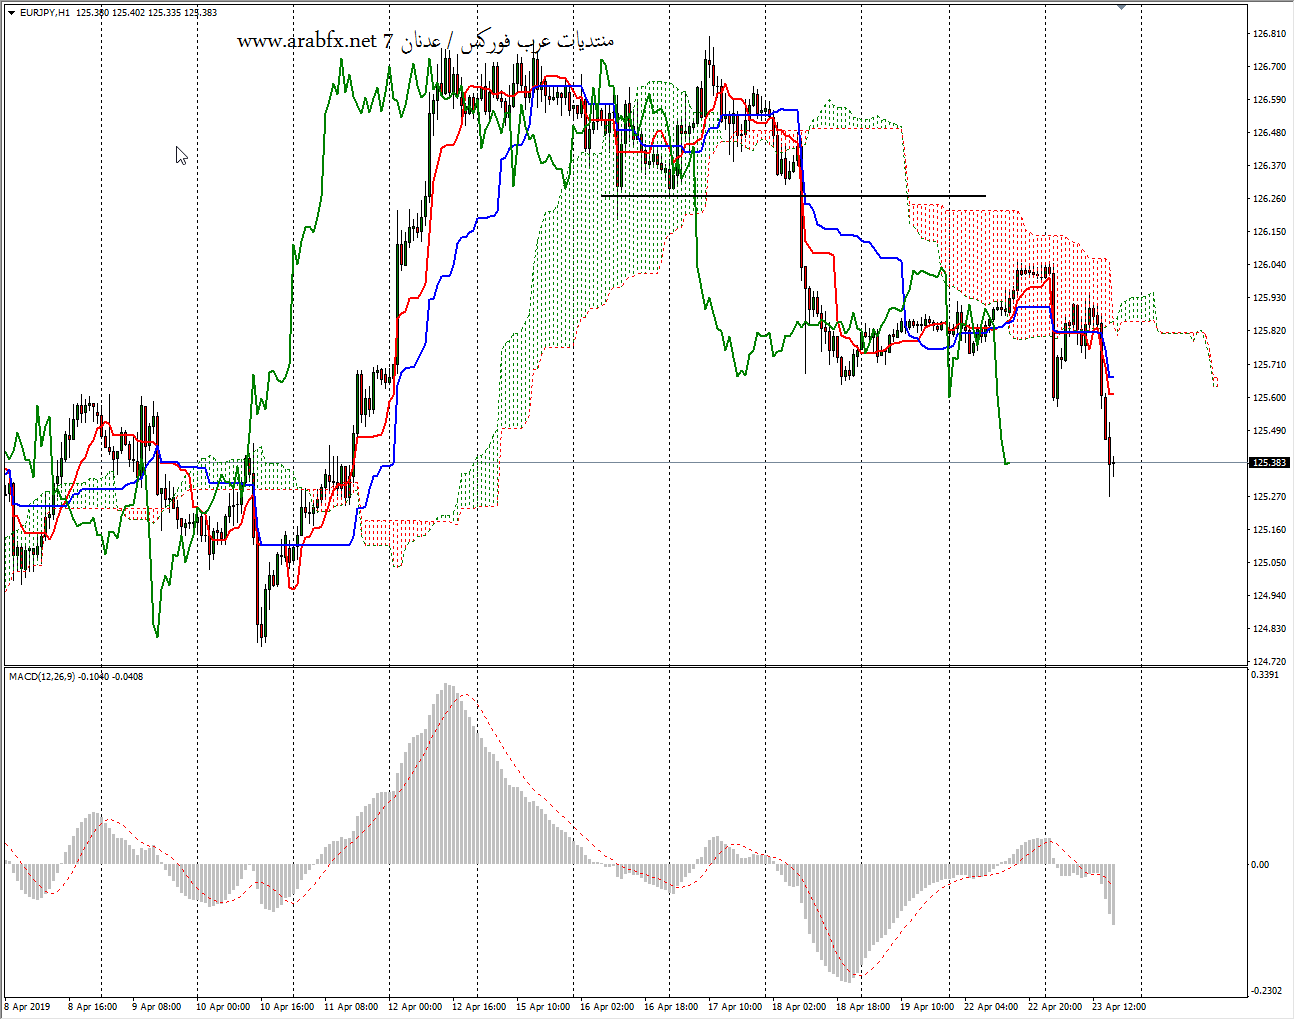Screen dimensions: 1295x1020
Task: Click the 12 Apr 16:00 time label
Action: tap(478, 1007)
